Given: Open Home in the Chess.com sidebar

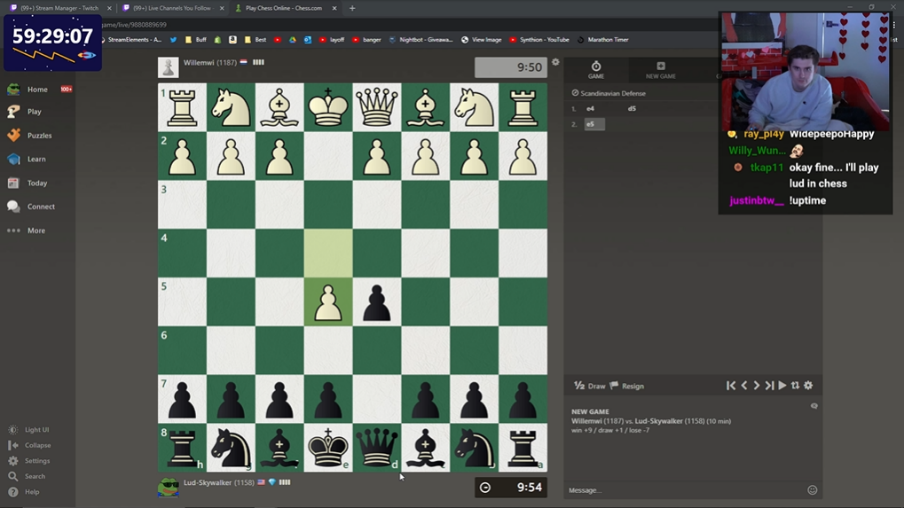Looking at the screenshot, I should pyautogui.click(x=37, y=89).
